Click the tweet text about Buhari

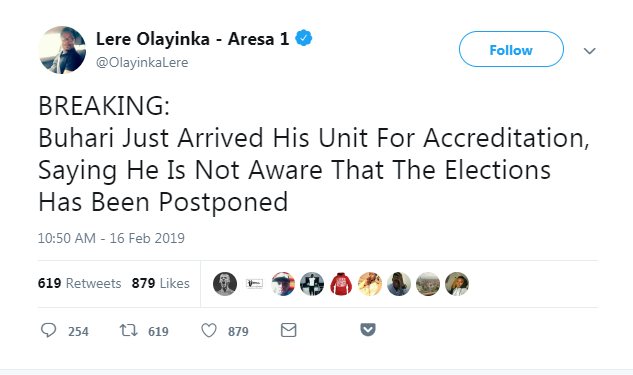314,154
